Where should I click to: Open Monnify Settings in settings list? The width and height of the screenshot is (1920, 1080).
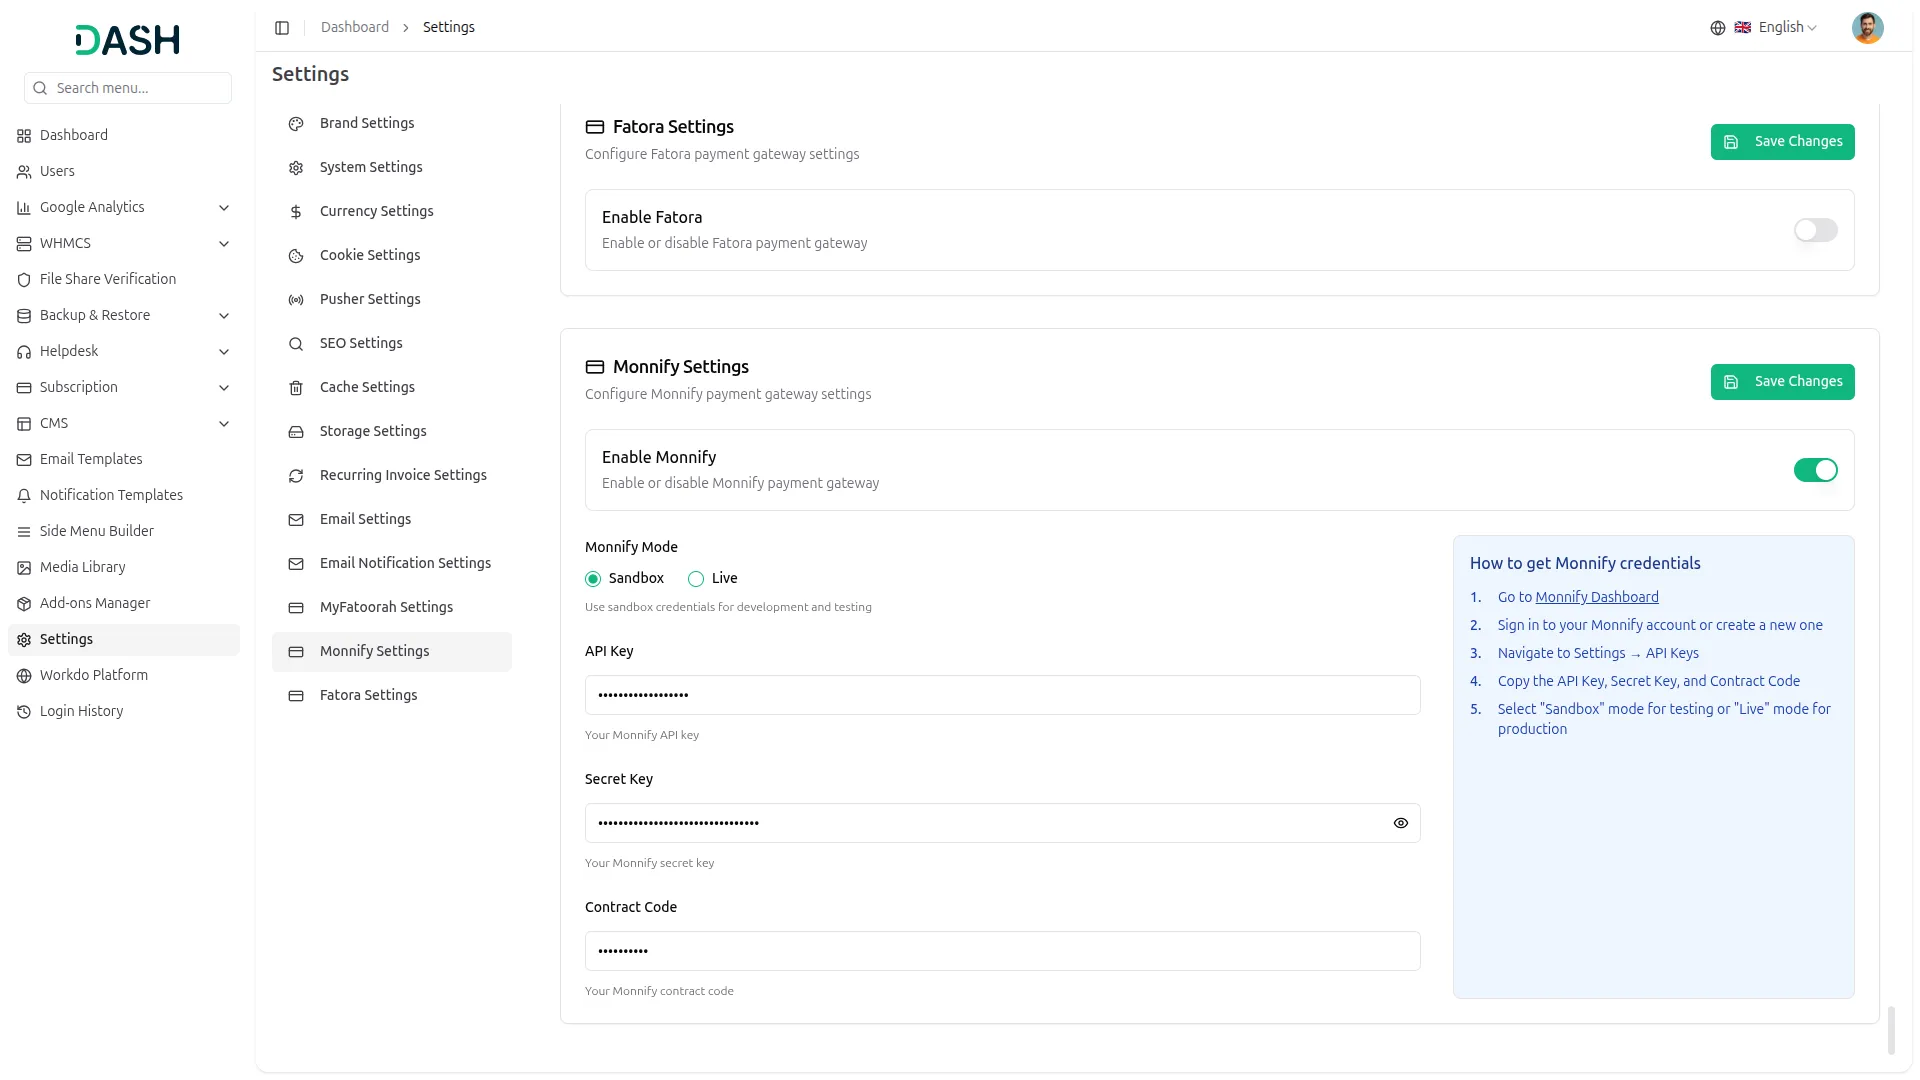(392, 651)
